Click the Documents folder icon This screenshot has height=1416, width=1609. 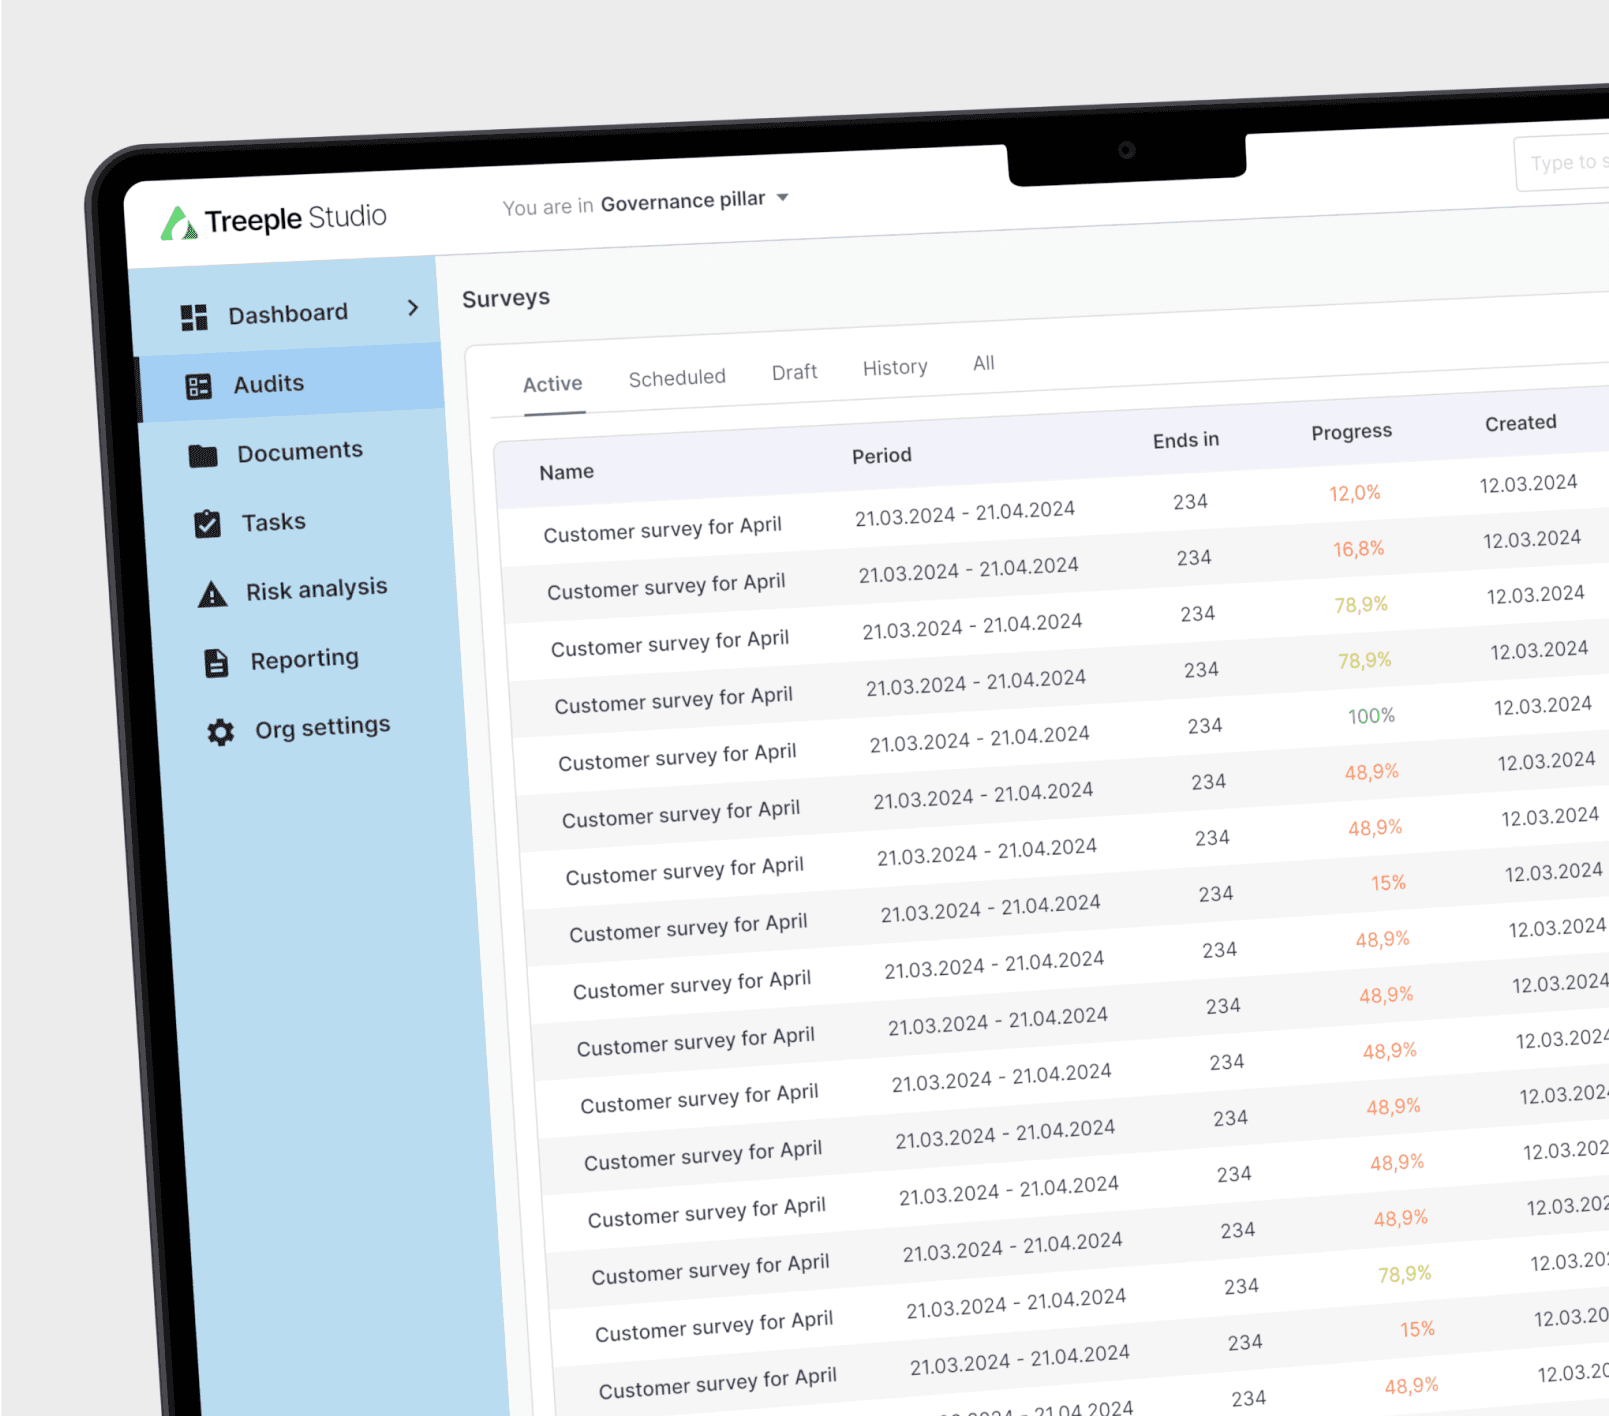click(x=203, y=453)
